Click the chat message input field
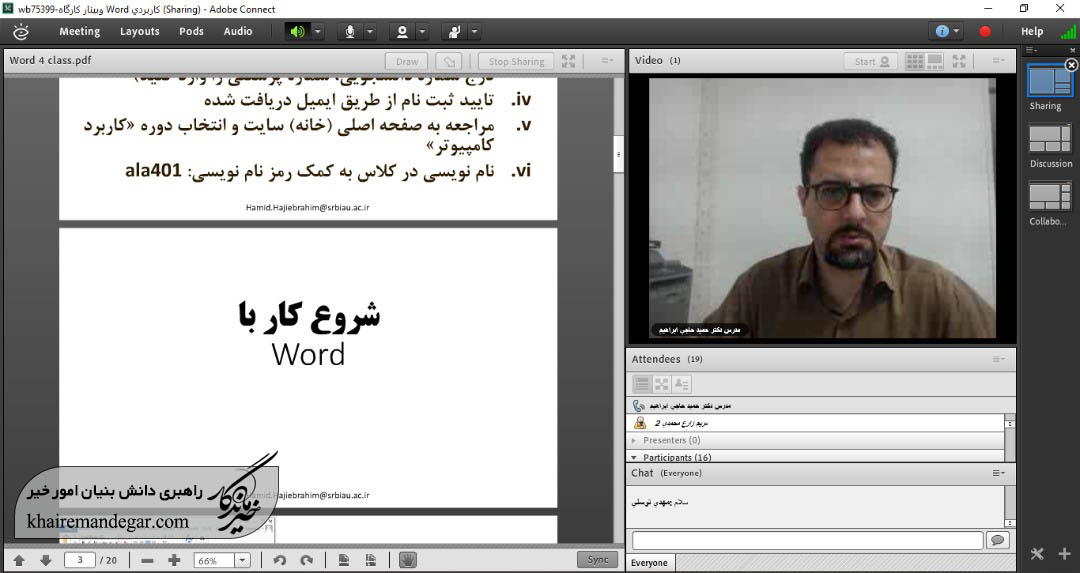The width and height of the screenshot is (1080, 573). coord(807,541)
